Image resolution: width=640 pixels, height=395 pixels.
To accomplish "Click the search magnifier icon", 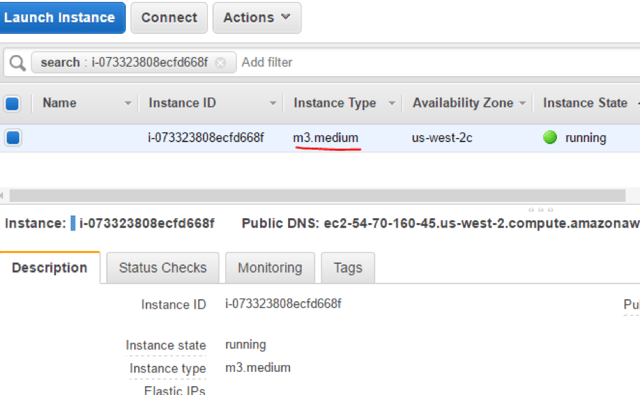I will [x=18, y=63].
